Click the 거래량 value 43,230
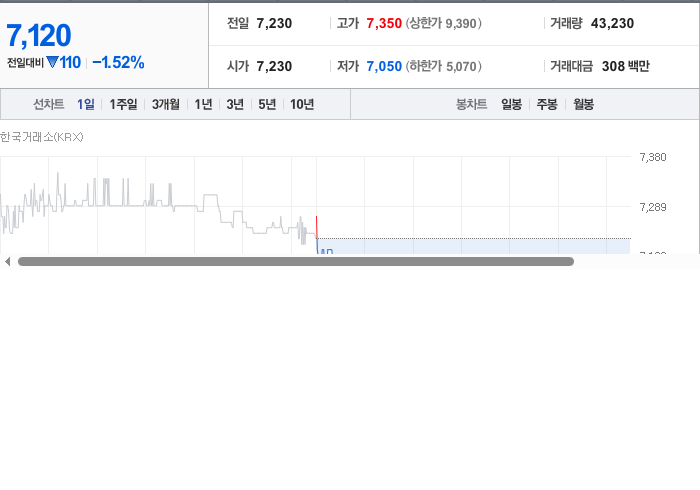 pyautogui.click(x=612, y=23)
